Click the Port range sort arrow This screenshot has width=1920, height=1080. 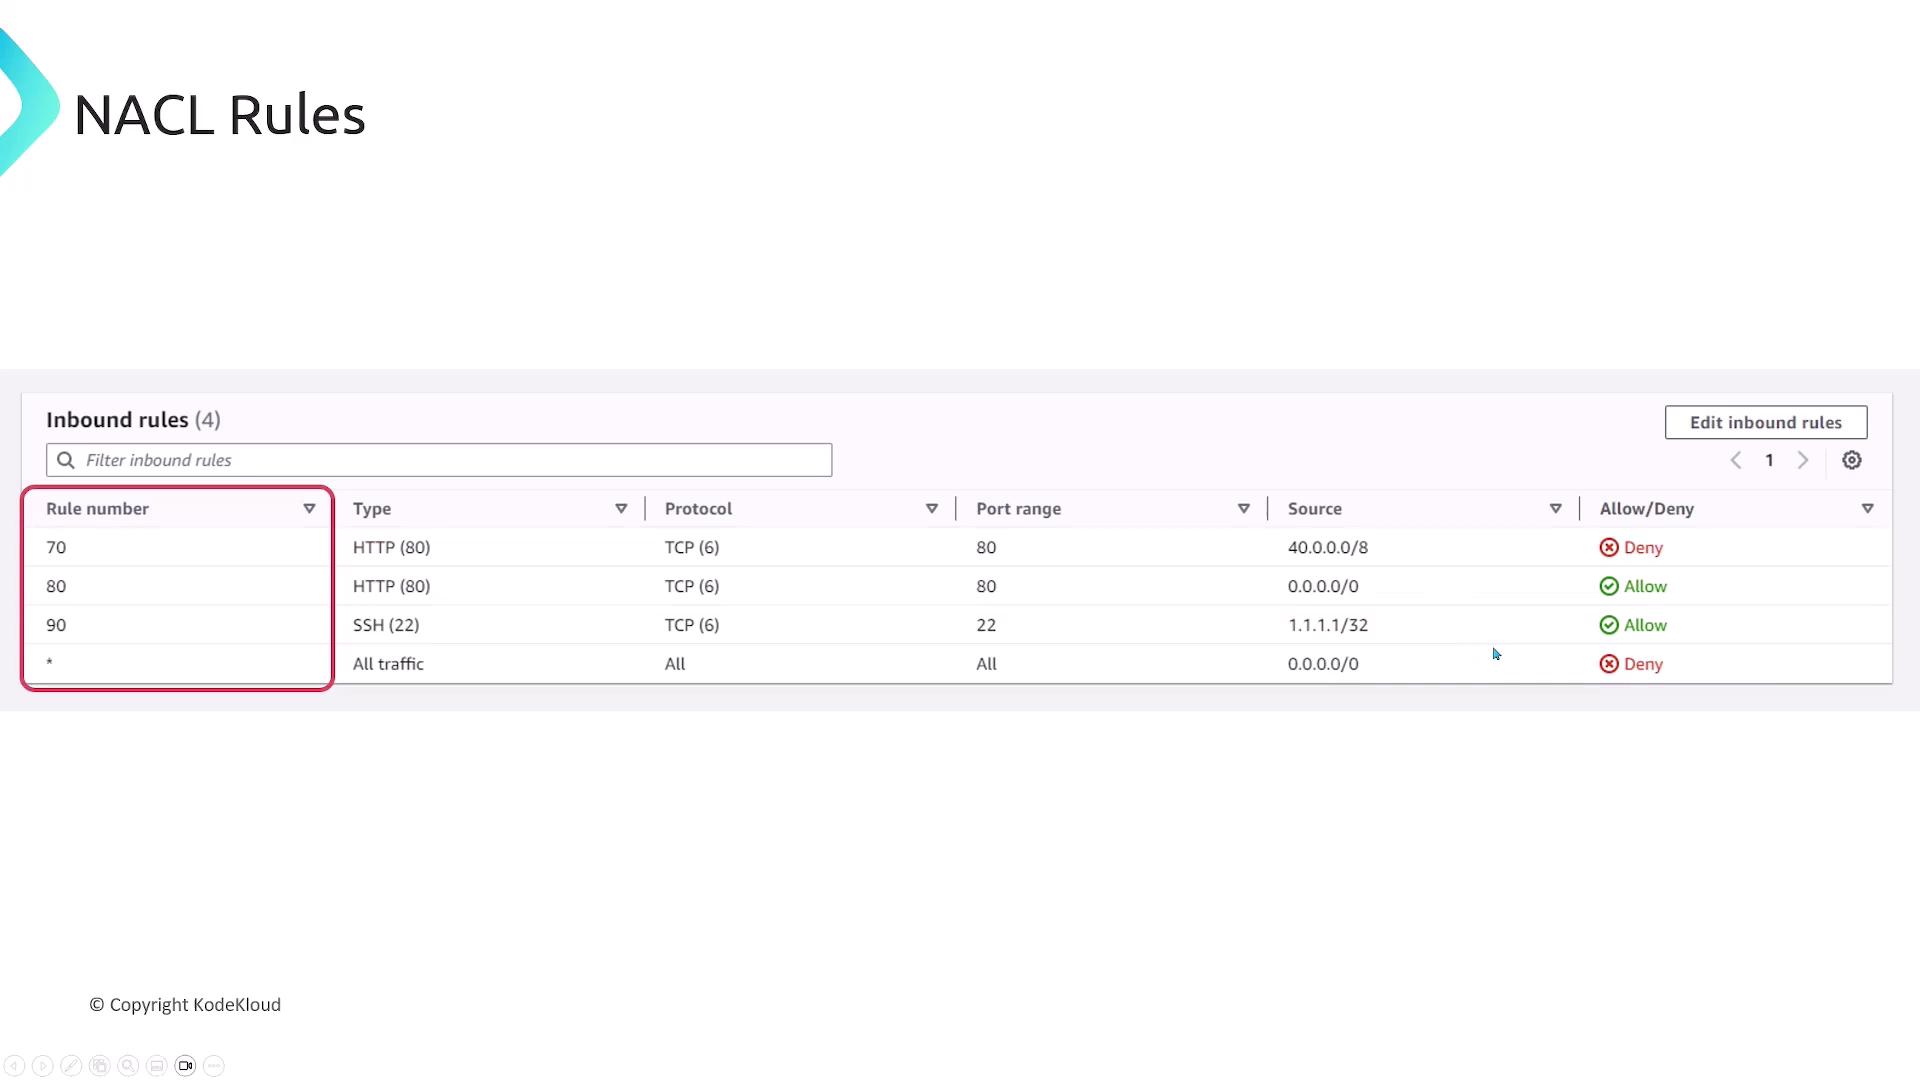click(1244, 509)
